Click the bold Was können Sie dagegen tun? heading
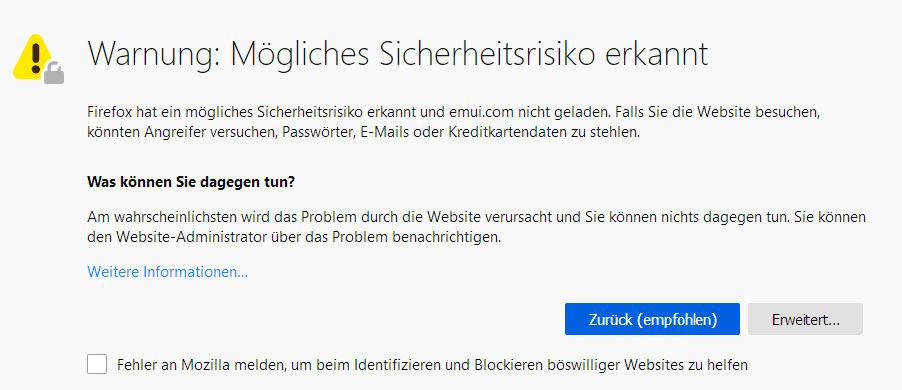This screenshot has width=902, height=390. pos(191,183)
